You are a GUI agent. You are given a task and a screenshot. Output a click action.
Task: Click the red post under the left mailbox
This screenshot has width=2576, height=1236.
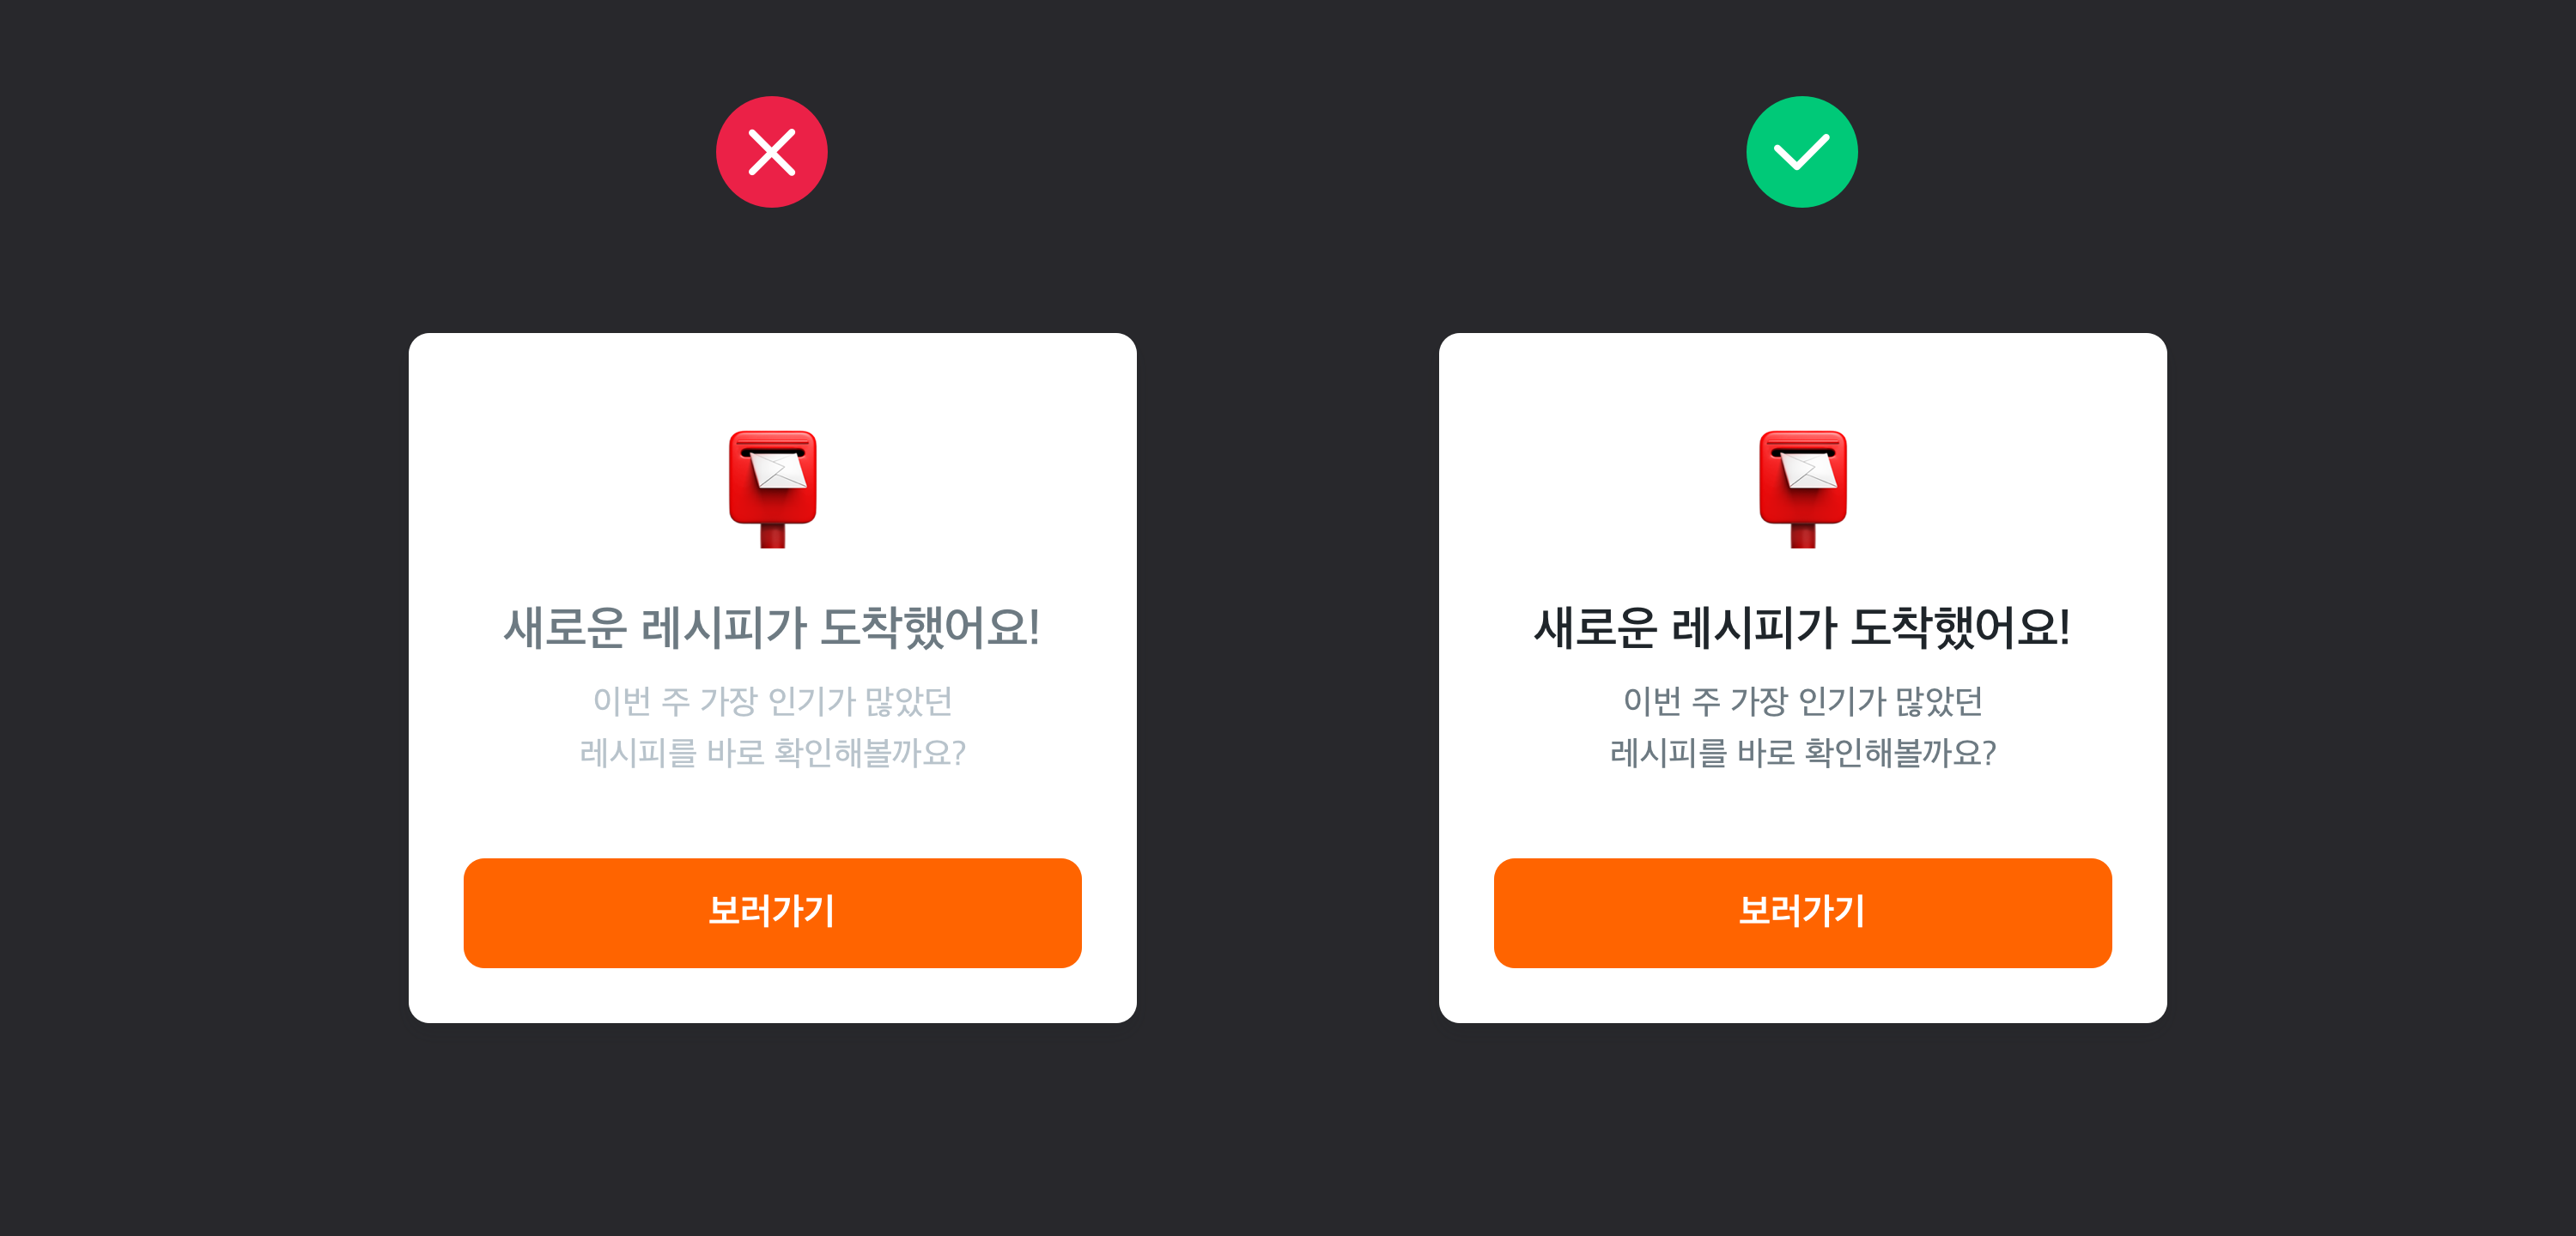[772, 536]
